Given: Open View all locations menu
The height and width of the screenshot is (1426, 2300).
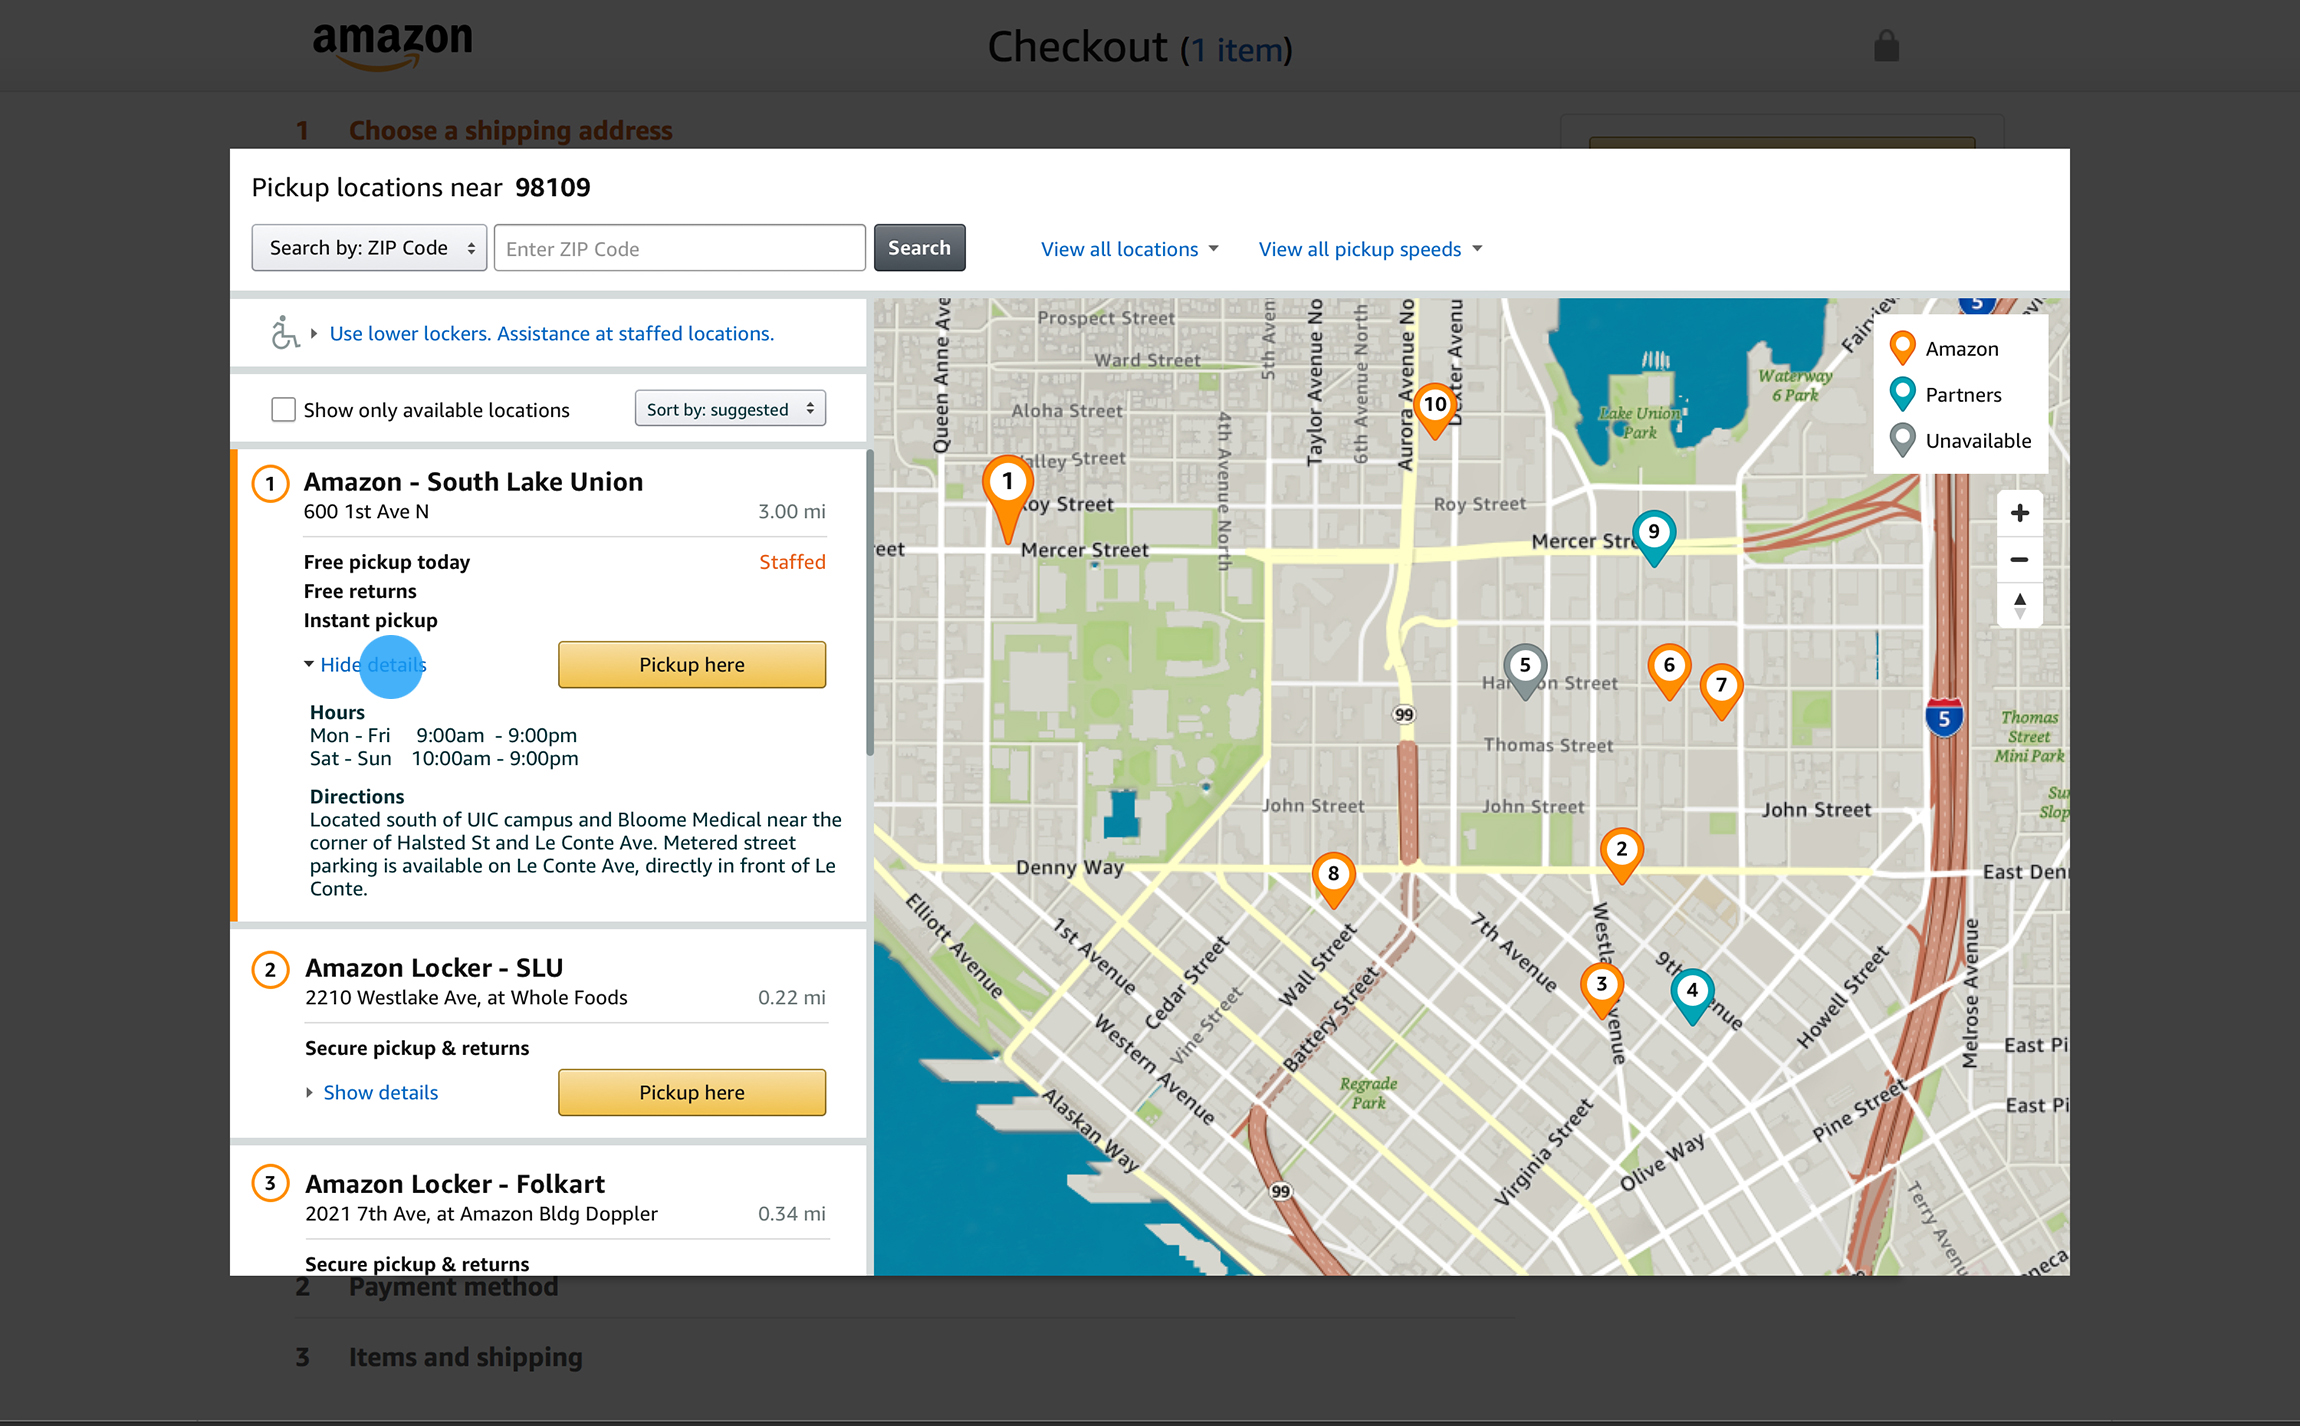Looking at the screenshot, I should click(x=1129, y=249).
